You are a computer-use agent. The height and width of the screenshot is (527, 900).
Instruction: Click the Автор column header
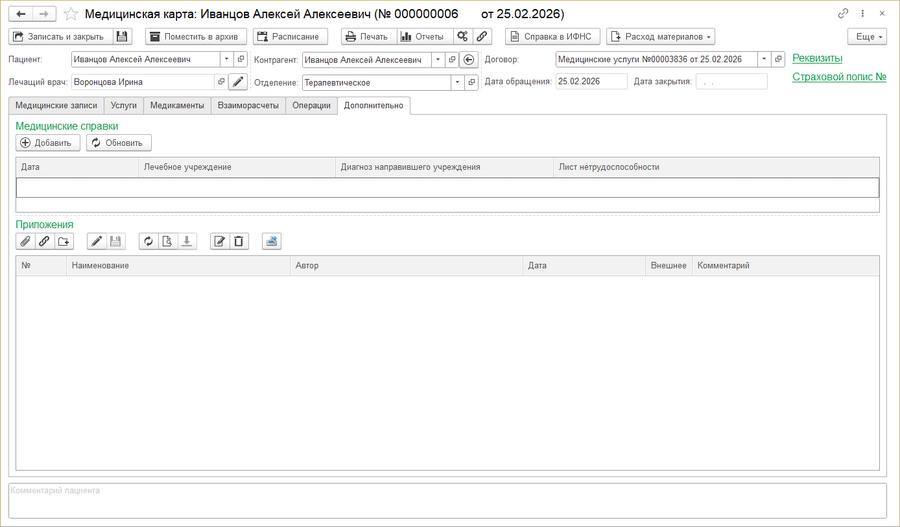pos(406,265)
